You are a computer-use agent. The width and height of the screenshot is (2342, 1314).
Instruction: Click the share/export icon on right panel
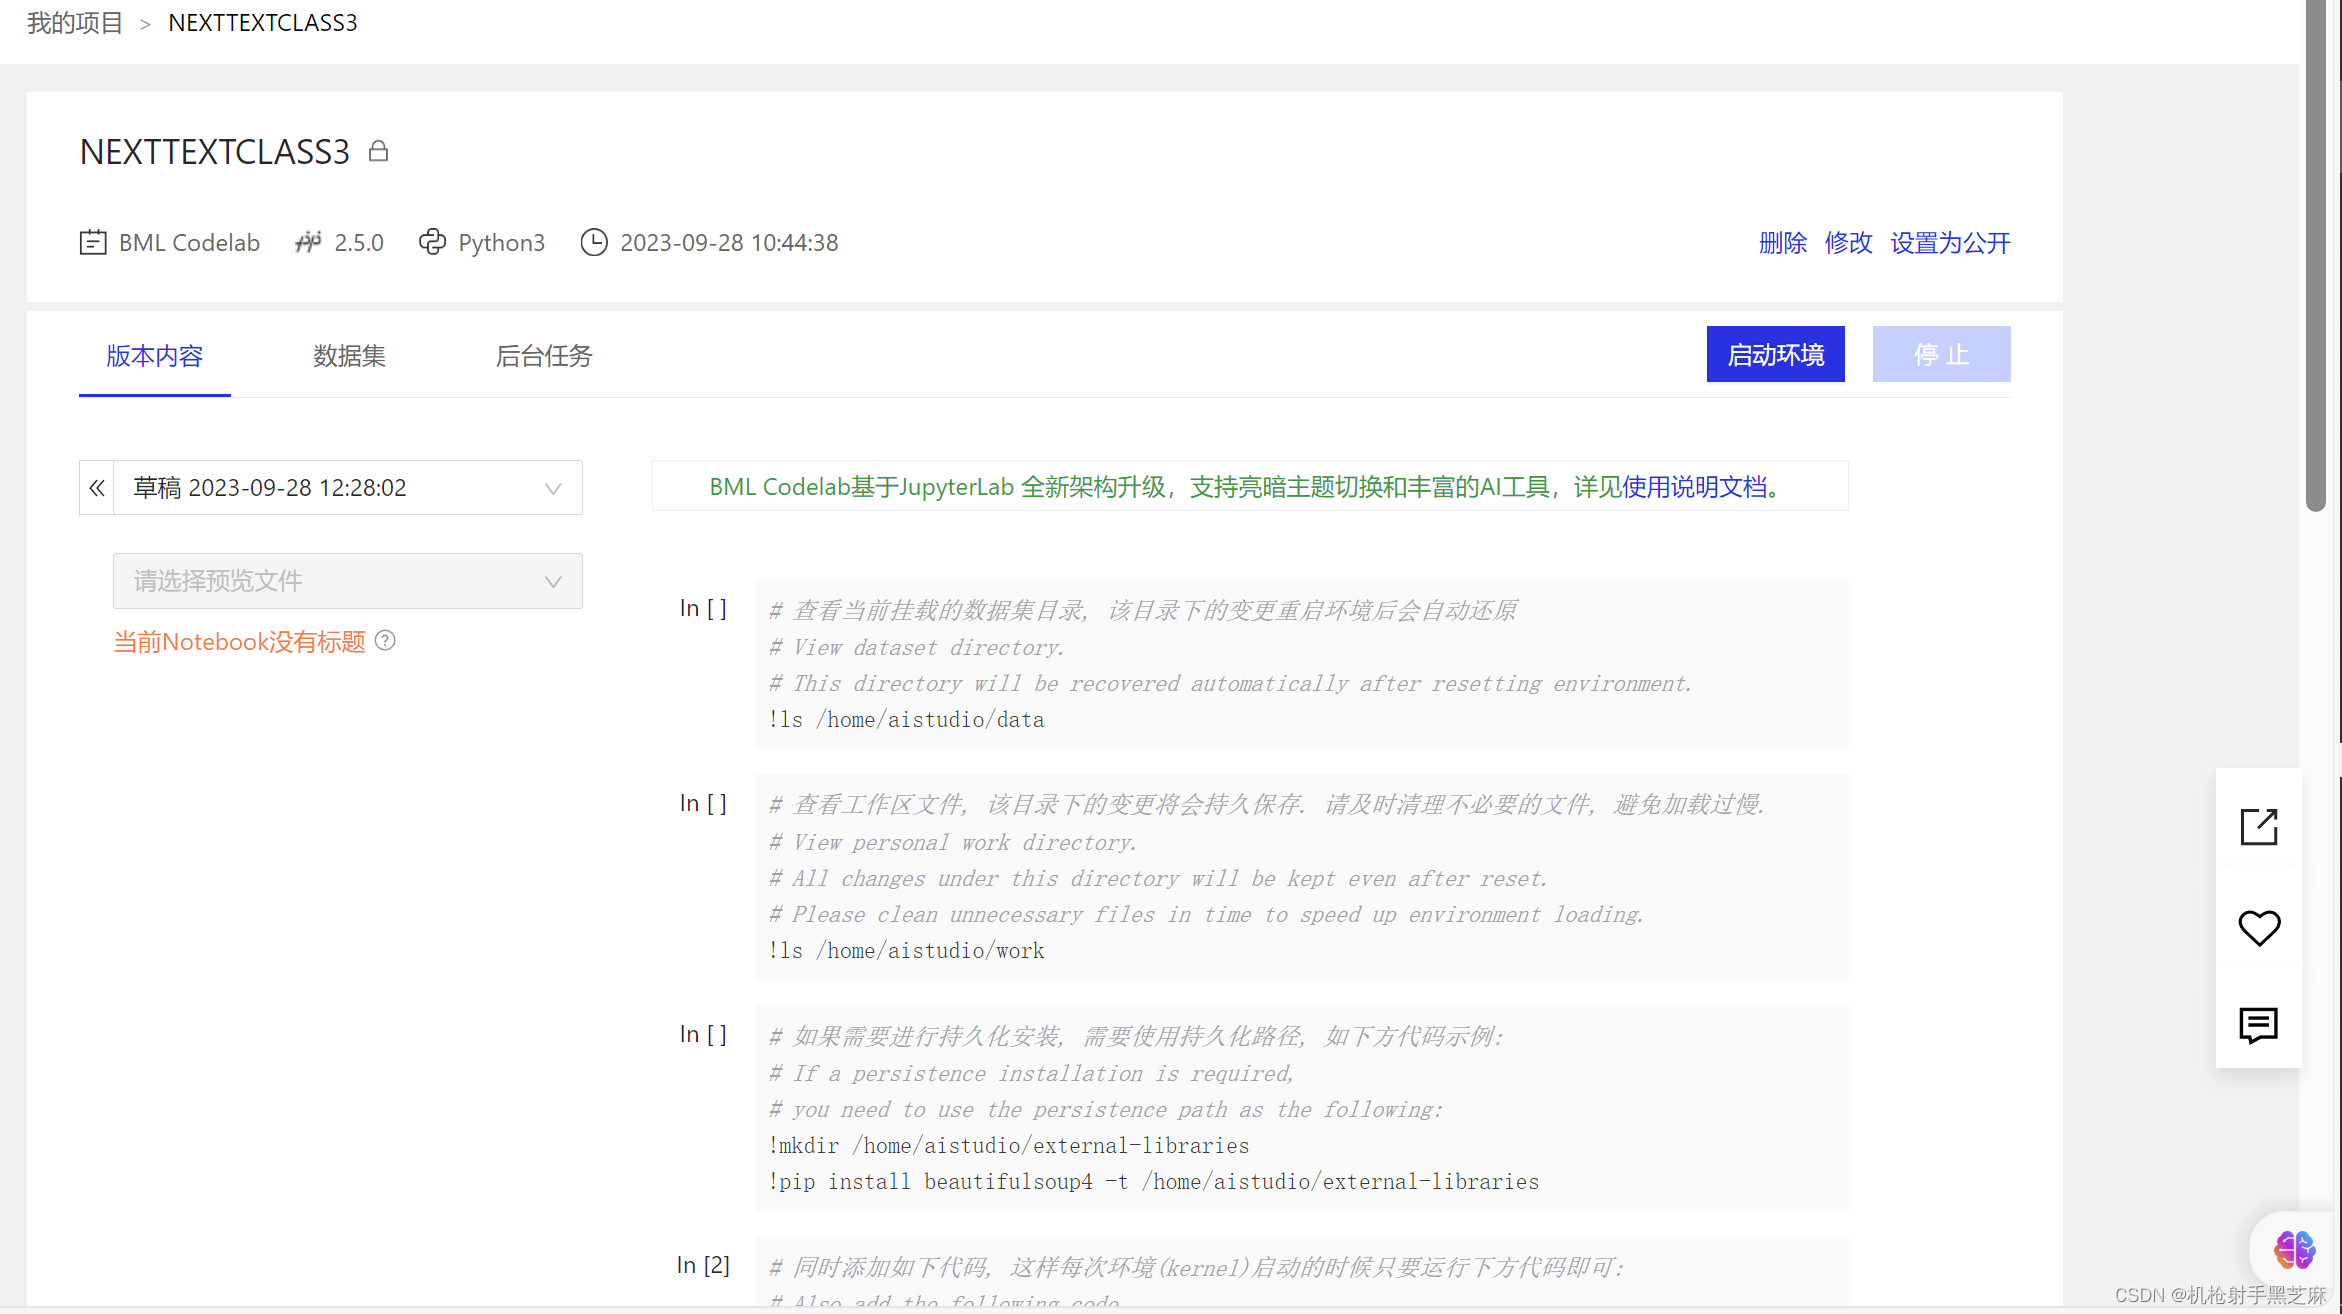(x=2258, y=827)
